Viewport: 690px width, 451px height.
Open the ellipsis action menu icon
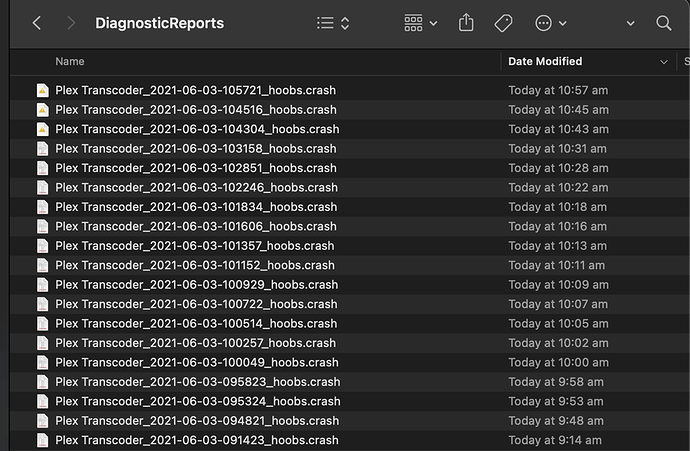click(x=543, y=23)
